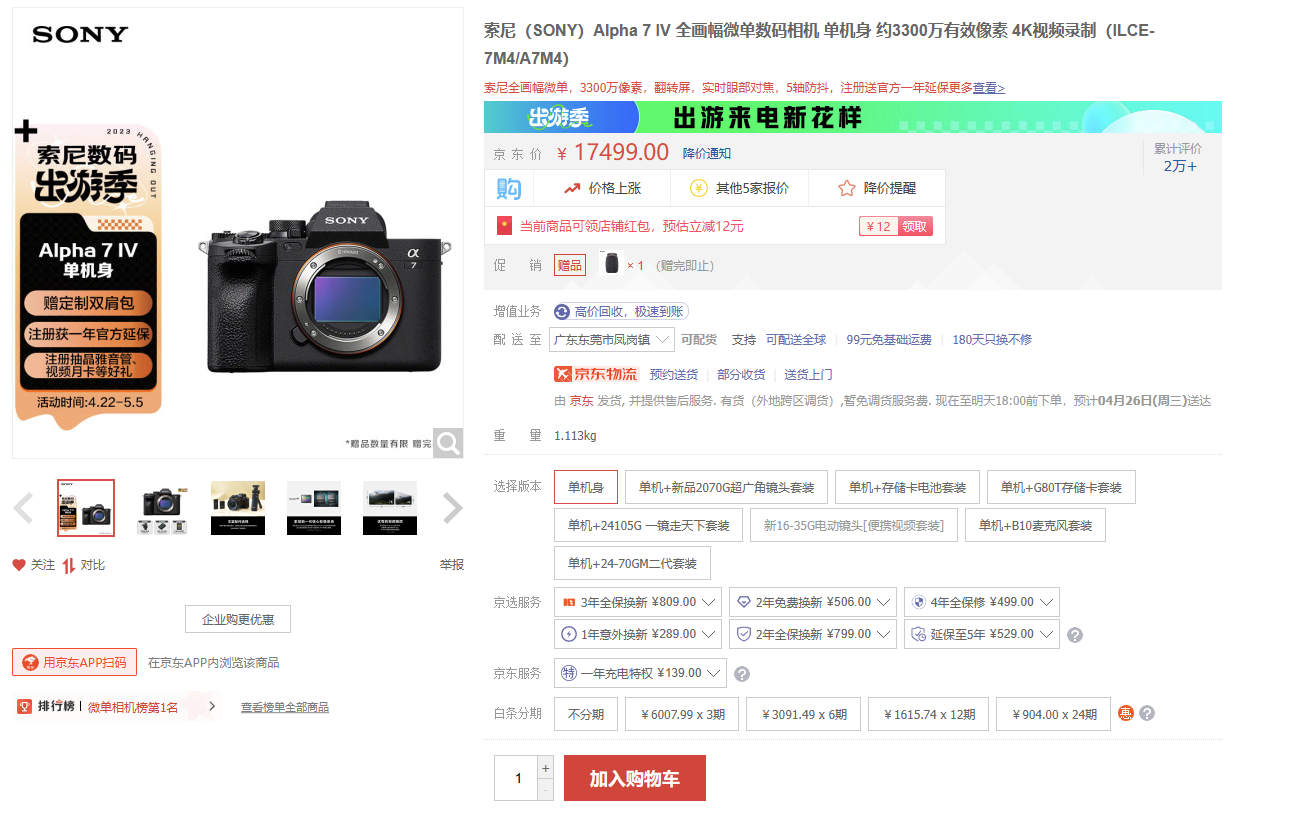Screen dimensions: 1308x817
Task: Select 单机+存储卡电池套装 version
Action: [x=908, y=487]
